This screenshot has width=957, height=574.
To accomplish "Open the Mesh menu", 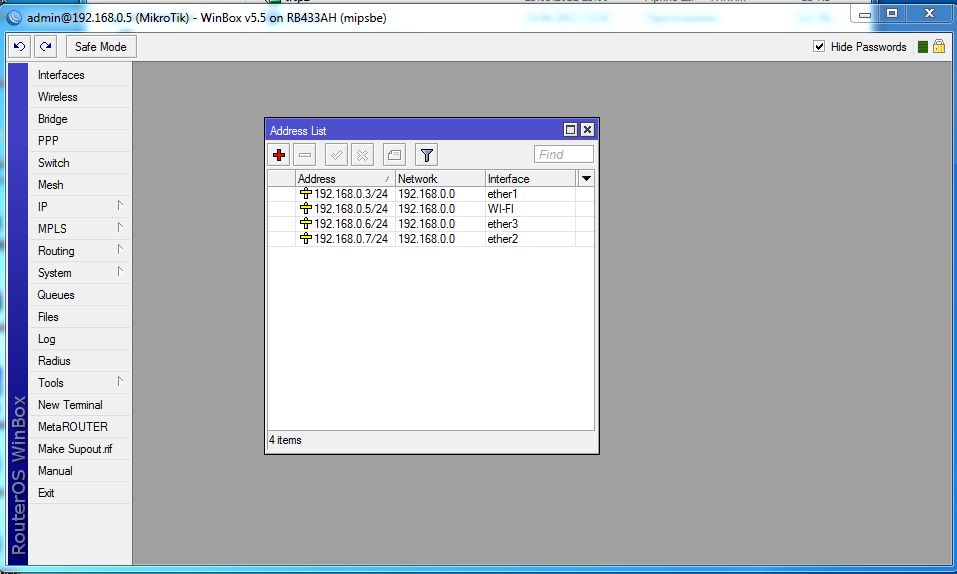I will (x=80, y=184).
